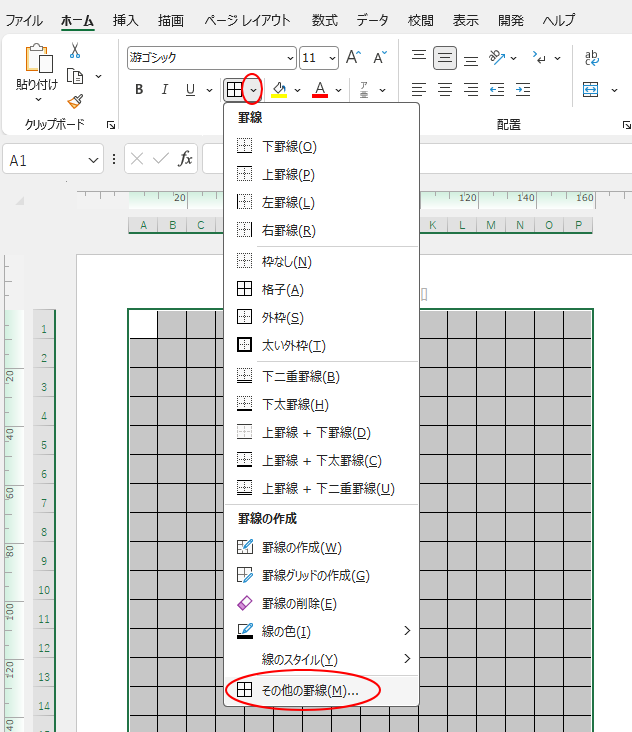Choose 下太罫線(H) thick bottom border

pos(322,404)
